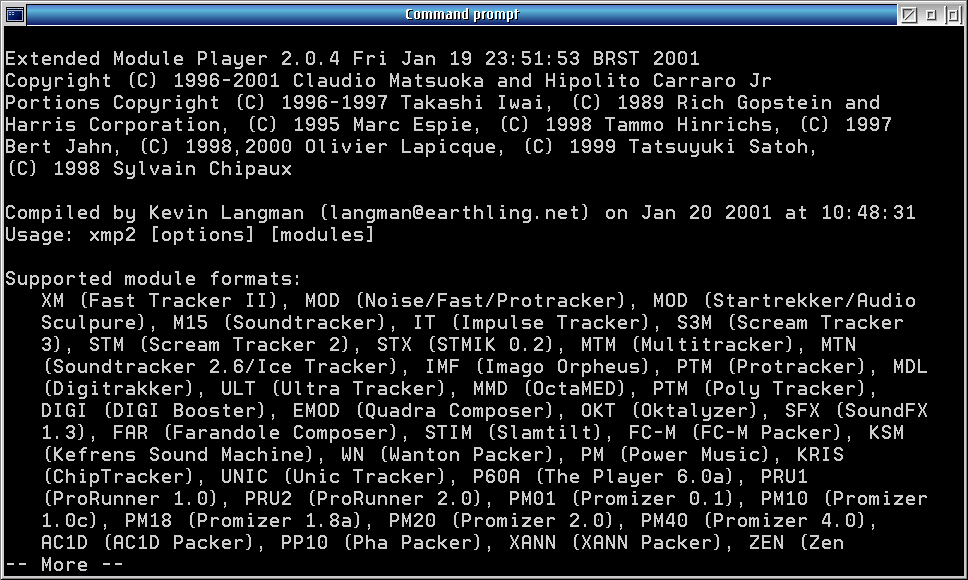The image size is (968, 580).
Task: Click the entry "XM (Fast Tracker II)"
Action: click(x=160, y=301)
